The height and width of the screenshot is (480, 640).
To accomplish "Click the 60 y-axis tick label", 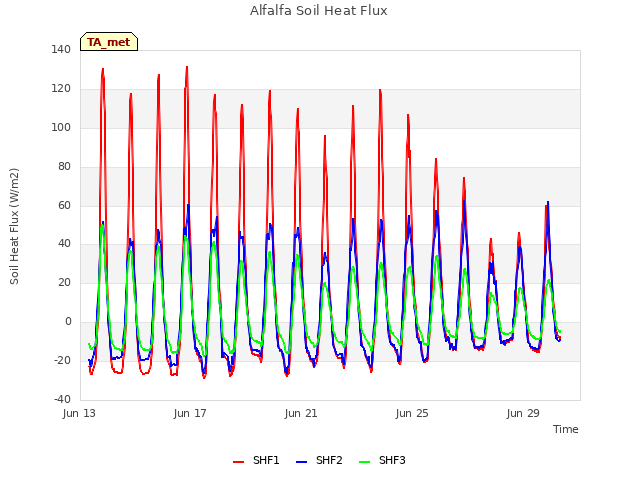I will click(64, 205).
